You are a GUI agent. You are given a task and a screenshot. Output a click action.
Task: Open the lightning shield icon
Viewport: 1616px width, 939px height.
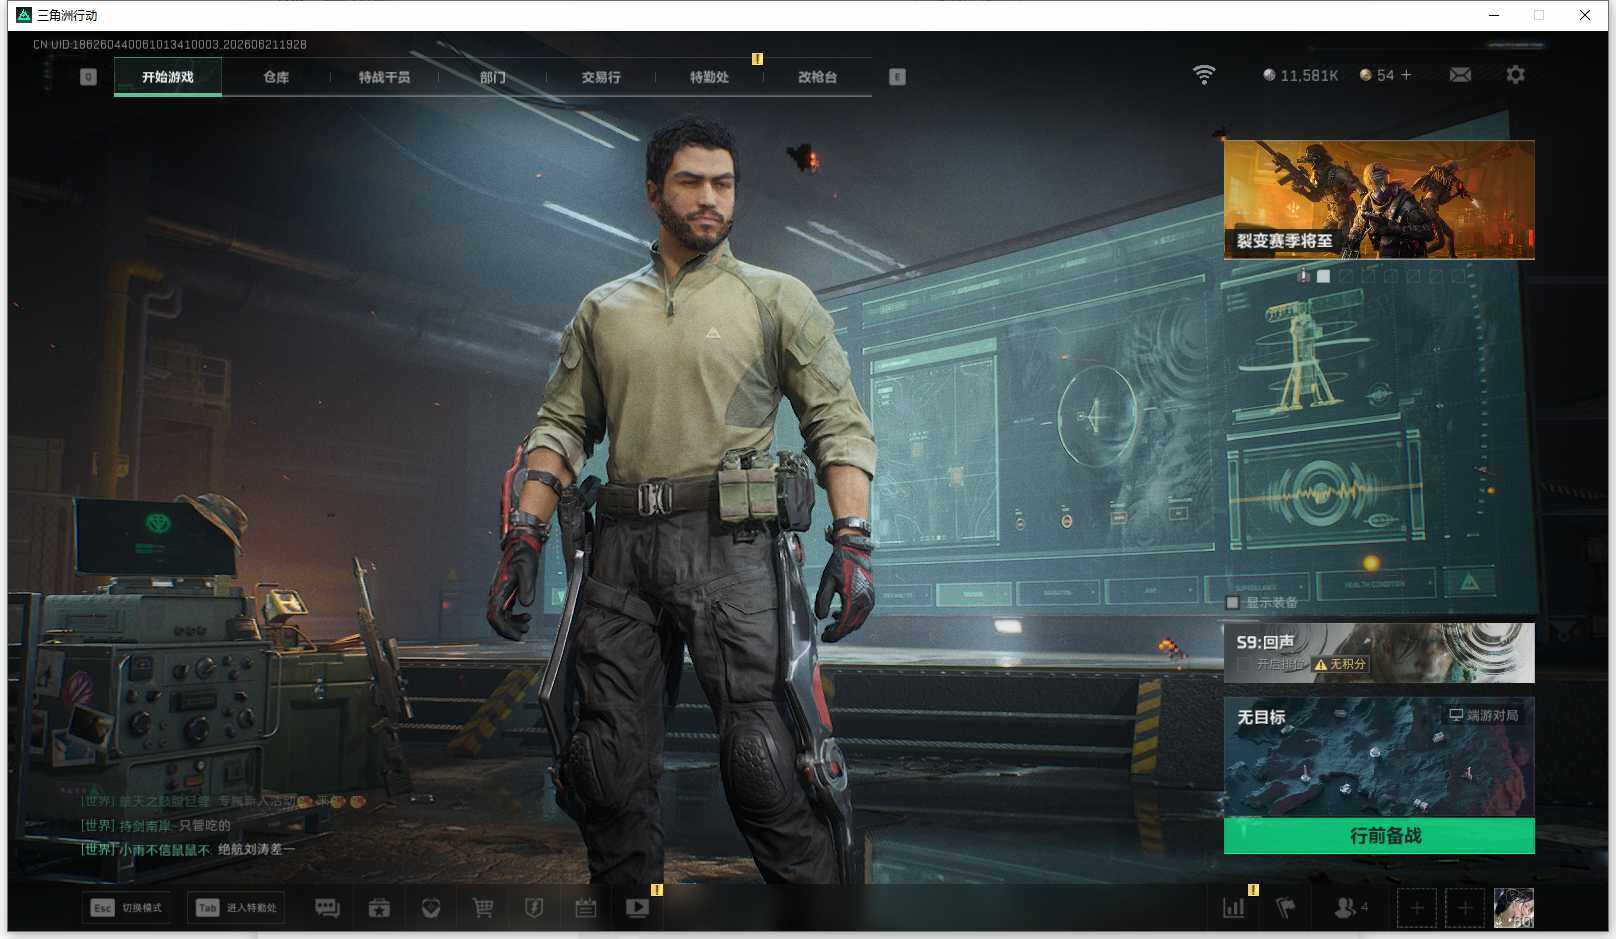[x=534, y=908]
